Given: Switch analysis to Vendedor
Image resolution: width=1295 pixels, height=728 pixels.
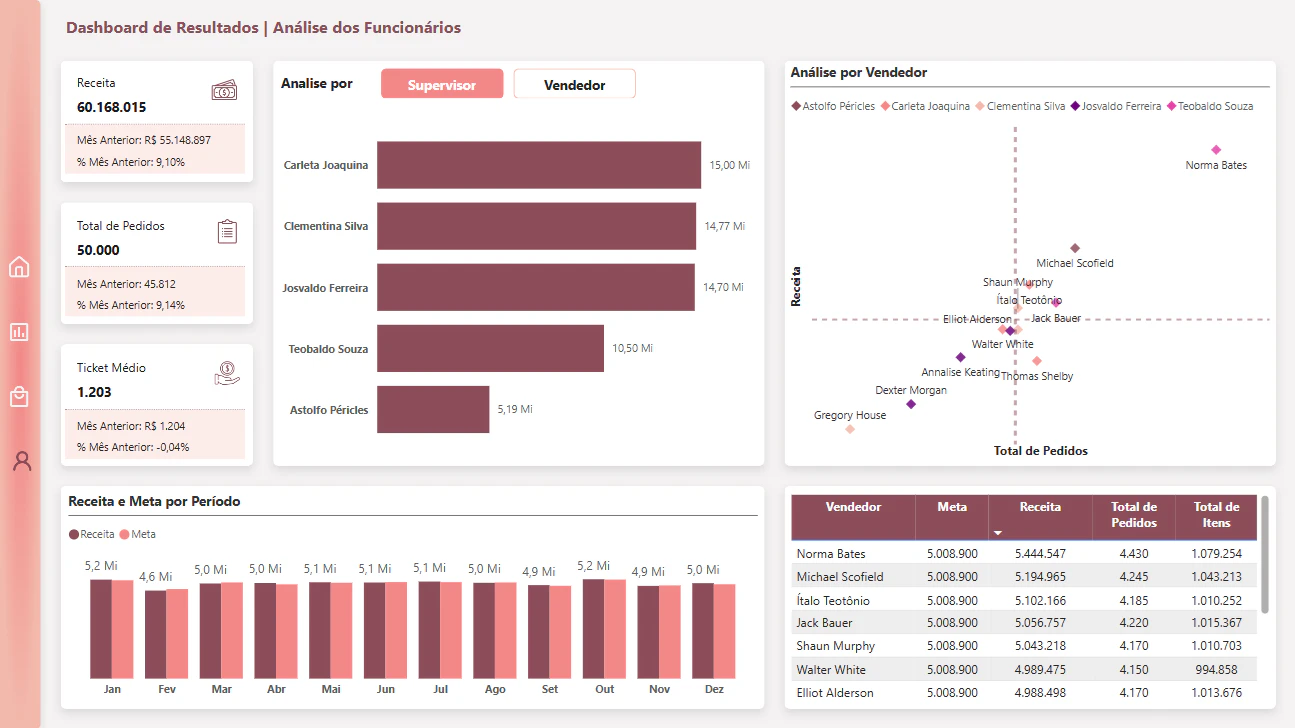Looking at the screenshot, I should pos(575,85).
